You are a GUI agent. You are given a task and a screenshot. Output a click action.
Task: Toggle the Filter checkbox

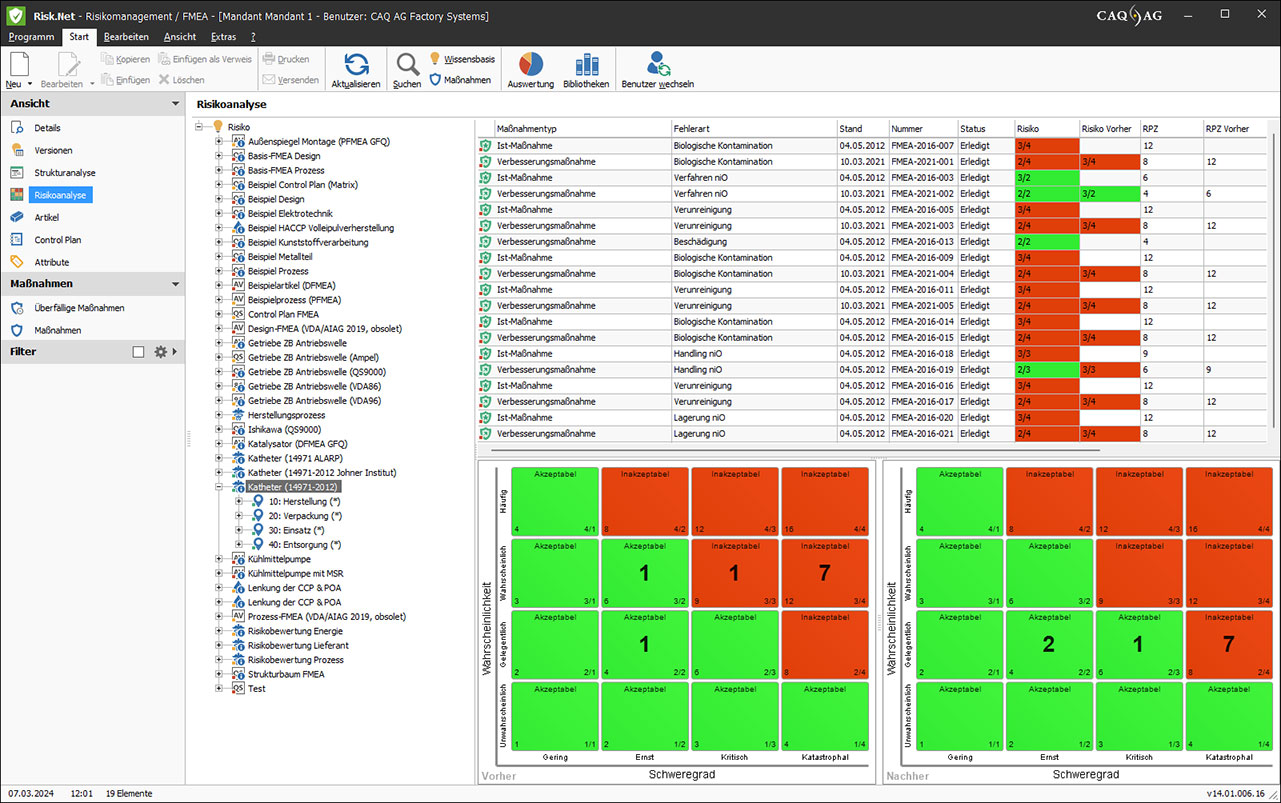tap(139, 352)
